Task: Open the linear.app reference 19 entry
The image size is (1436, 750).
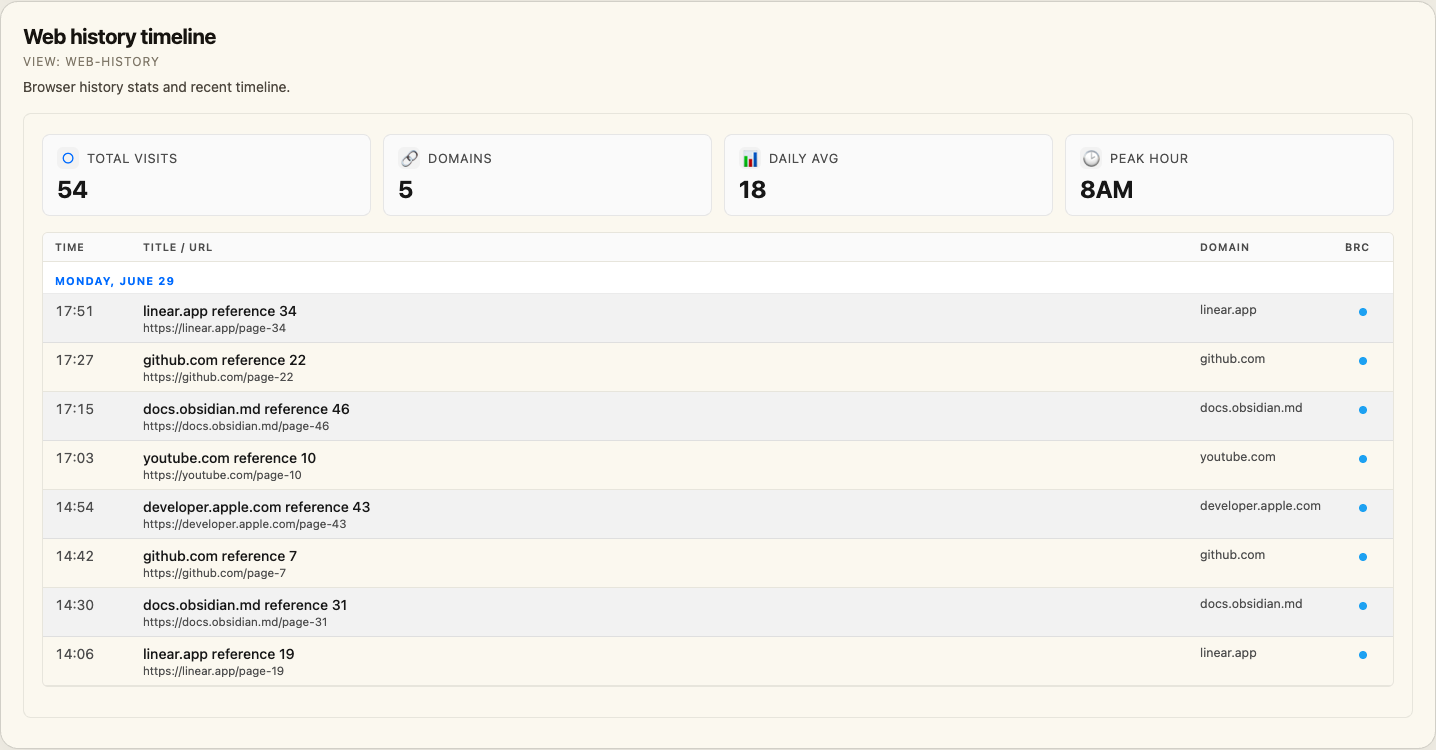Action: pos(219,654)
